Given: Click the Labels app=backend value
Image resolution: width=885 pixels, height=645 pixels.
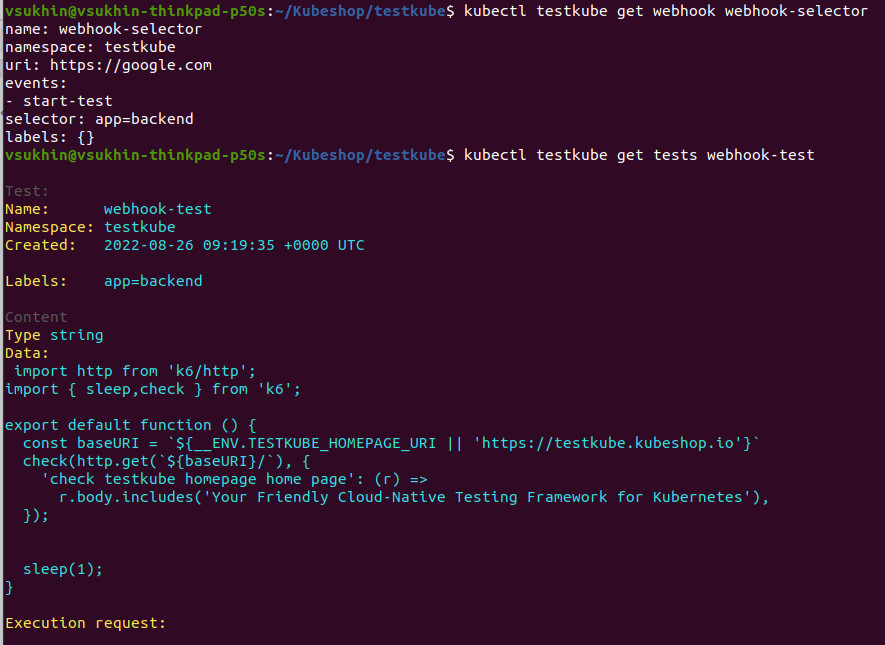Looking at the screenshot, I should 153,281.
